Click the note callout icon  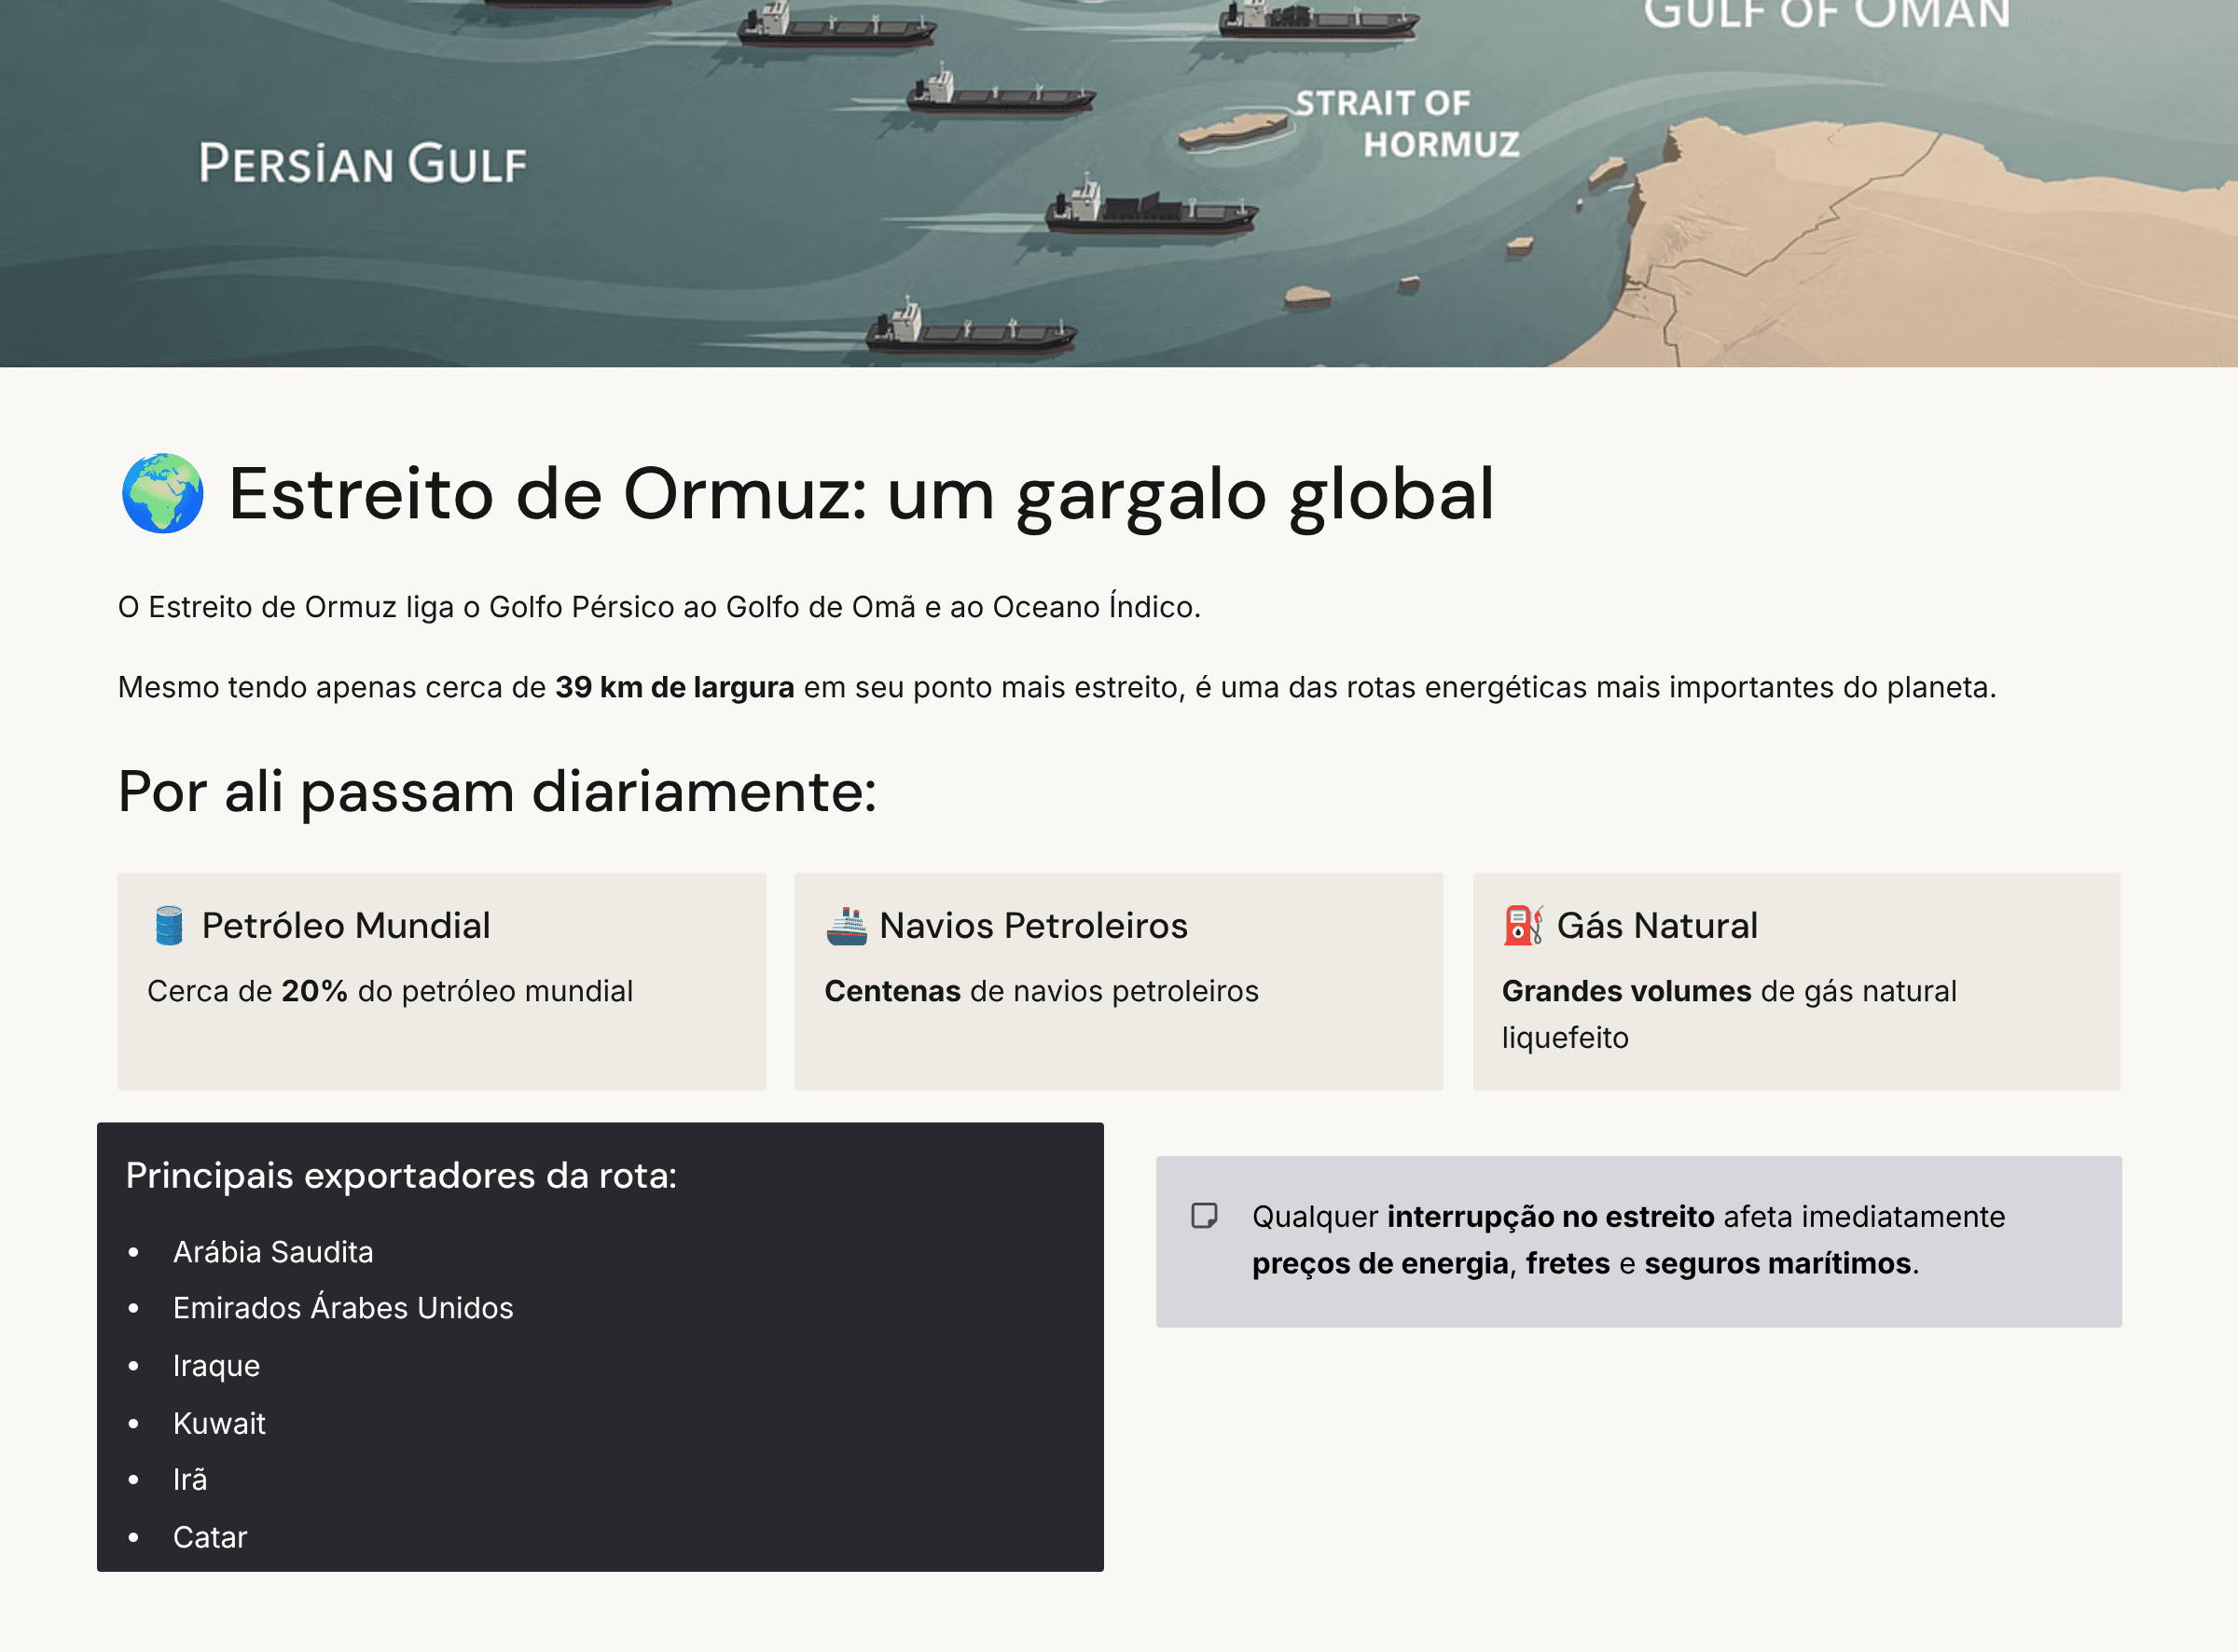[1204, 1216]
